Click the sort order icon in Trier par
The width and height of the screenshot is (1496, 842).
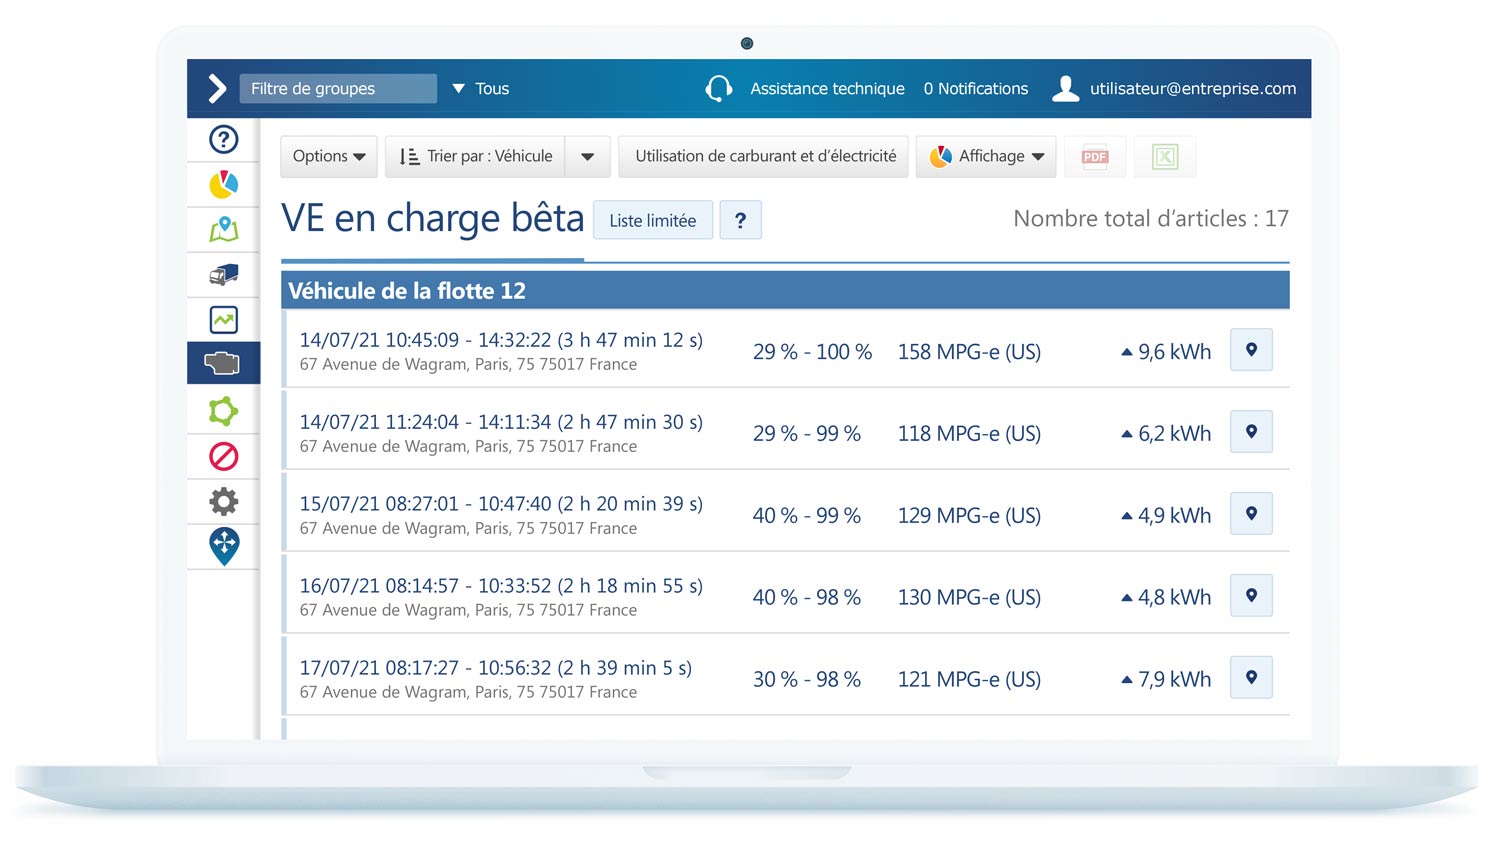[409, 157]
